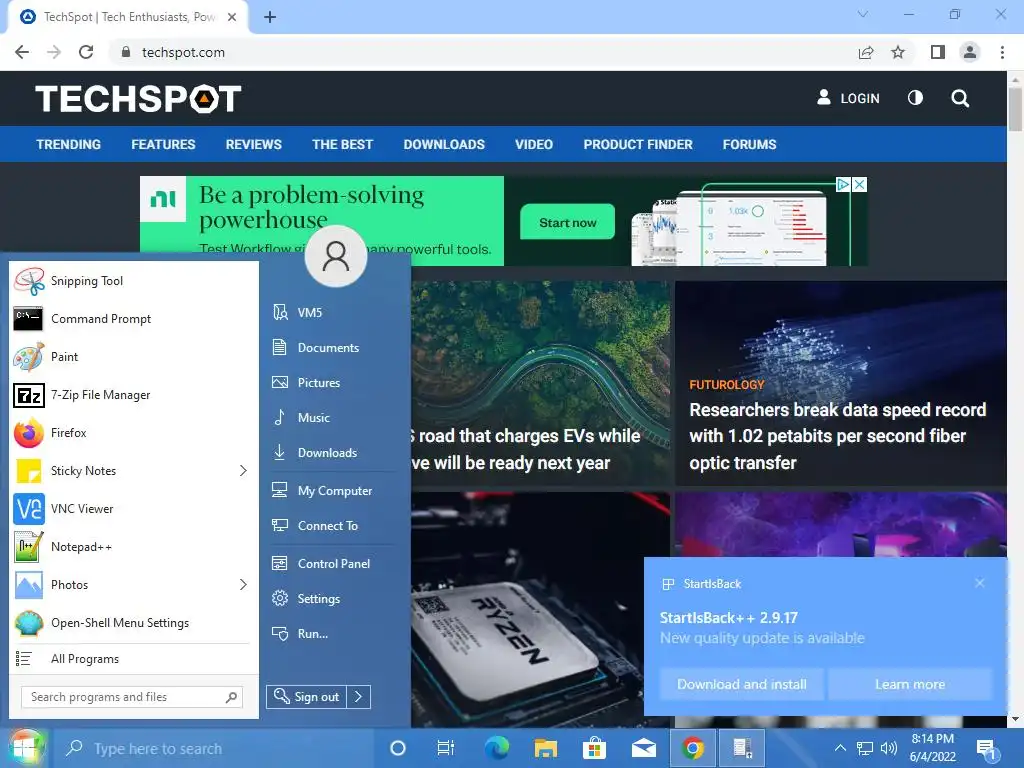Bookmark this page with star icon

coord(899,52)
